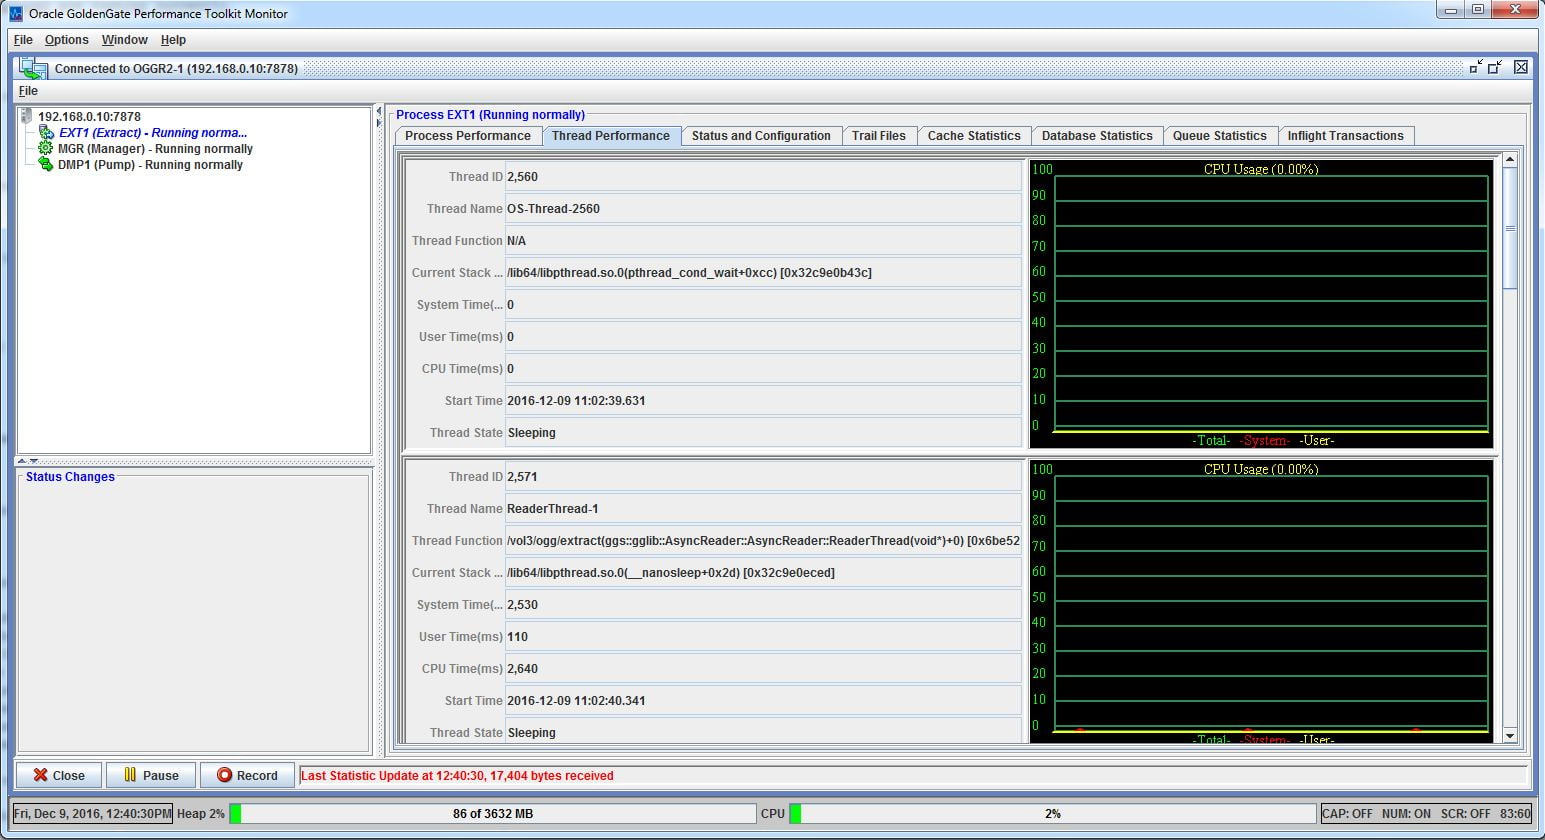The image size is (1545, 840).
Task: Click the Thread Function field with AsyncReader::ReaderThread
Action: point(763,541)
